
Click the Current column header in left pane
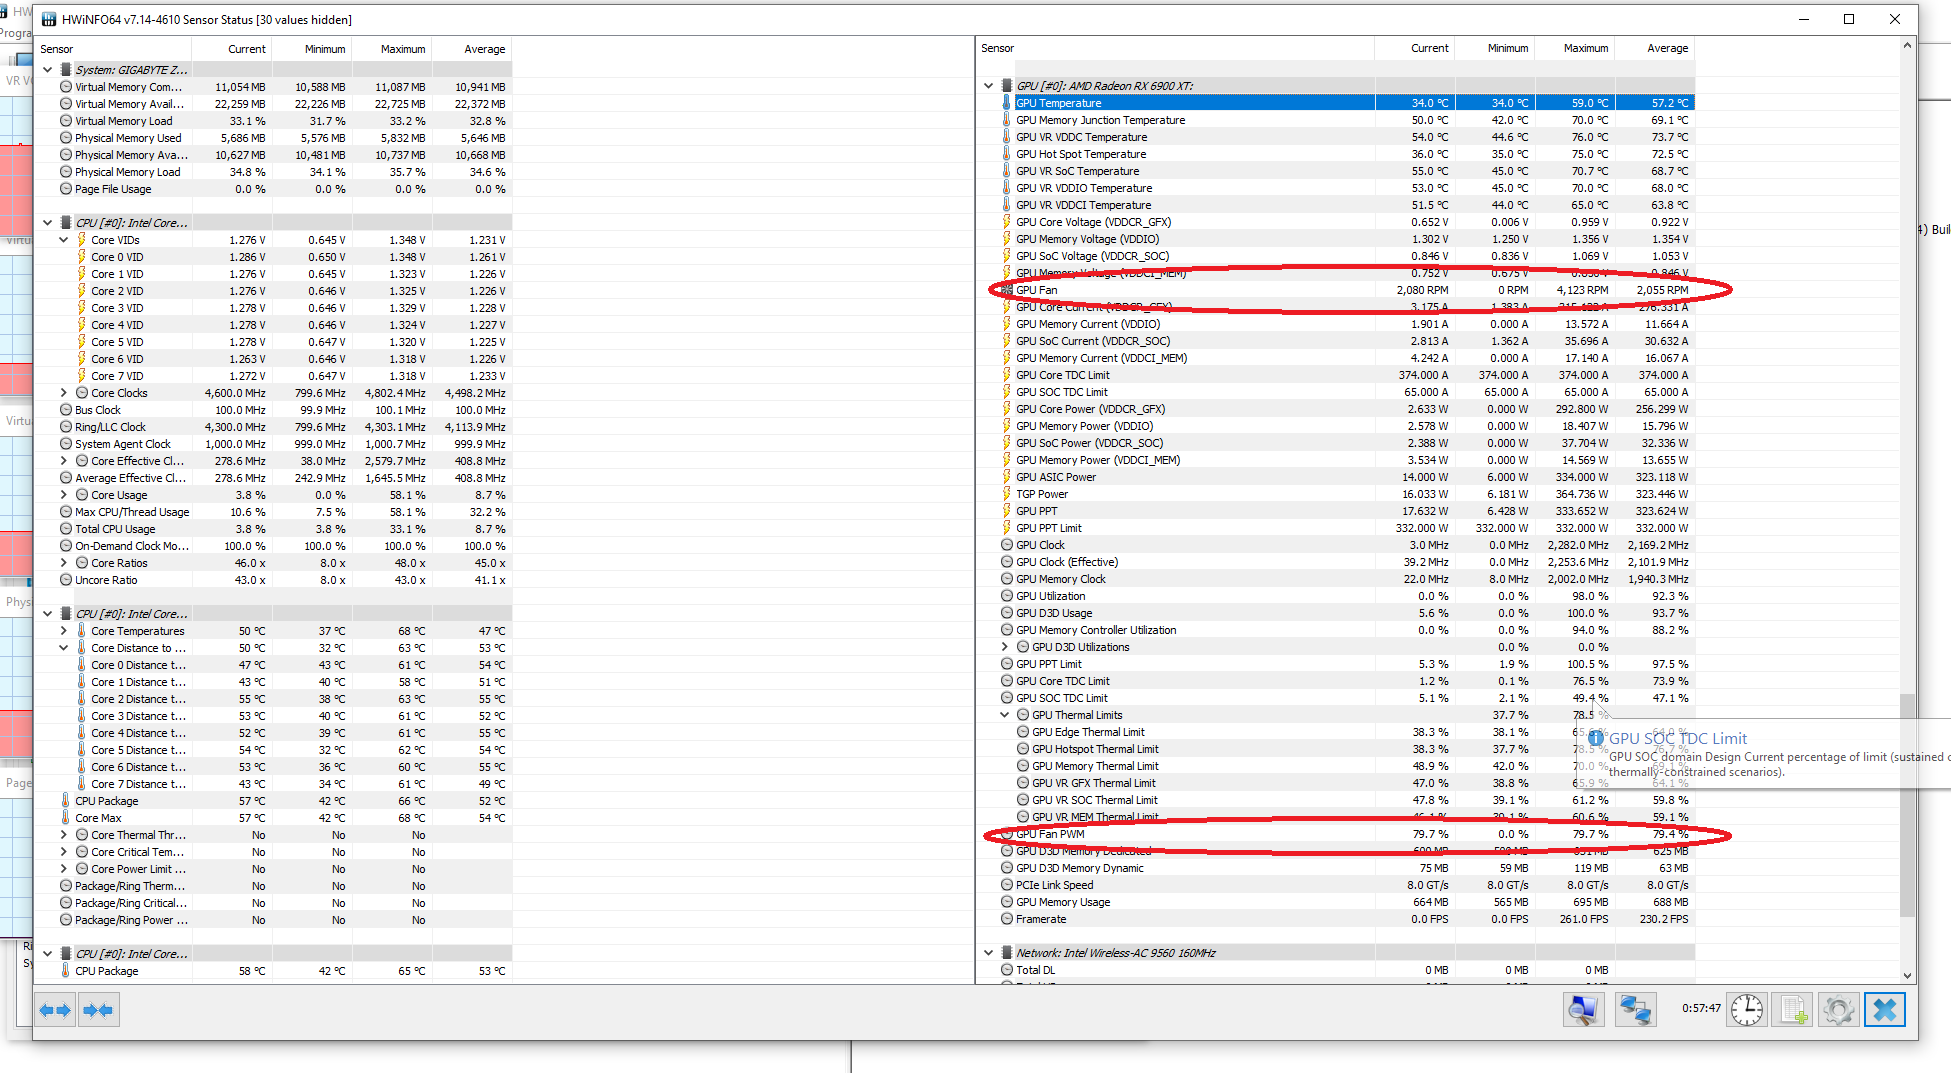[x=232, y=49]
